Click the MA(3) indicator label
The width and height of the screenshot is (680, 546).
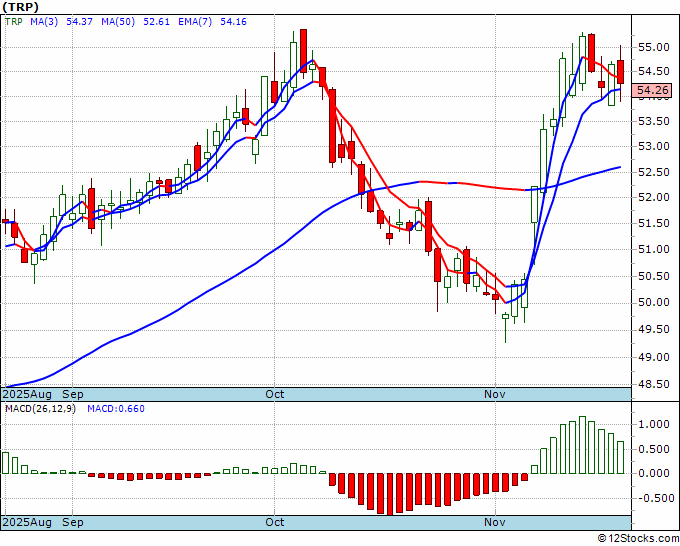(44, 22)
